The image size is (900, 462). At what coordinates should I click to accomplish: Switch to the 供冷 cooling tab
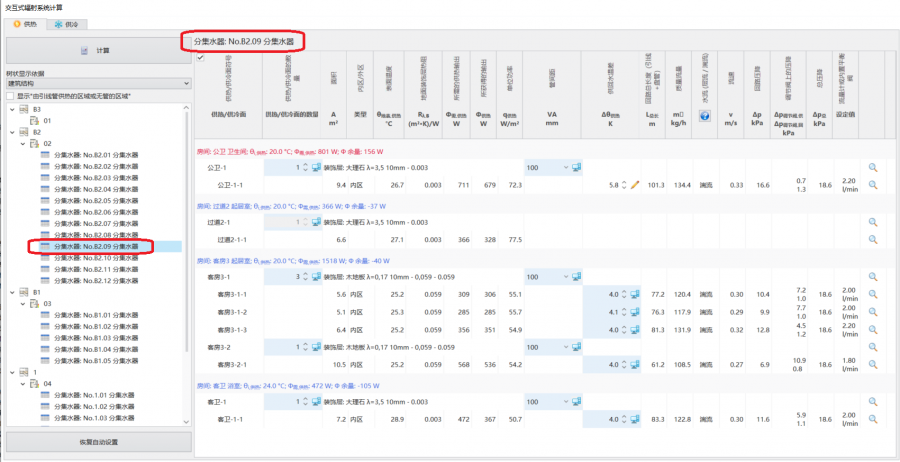pyautogui.click(x=67, y=23)
